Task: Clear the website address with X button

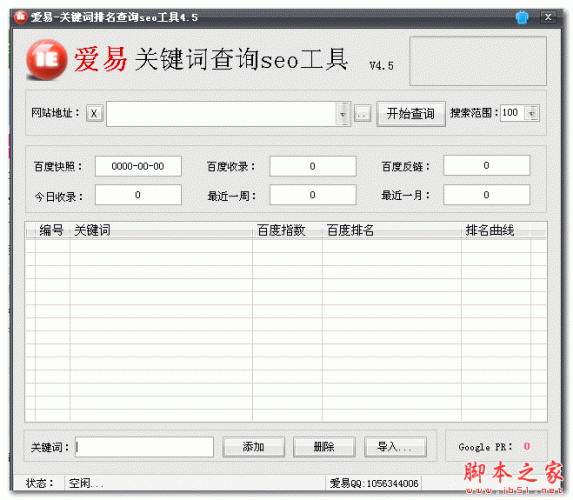Action: pyautogui.click(x=94, y=114)
